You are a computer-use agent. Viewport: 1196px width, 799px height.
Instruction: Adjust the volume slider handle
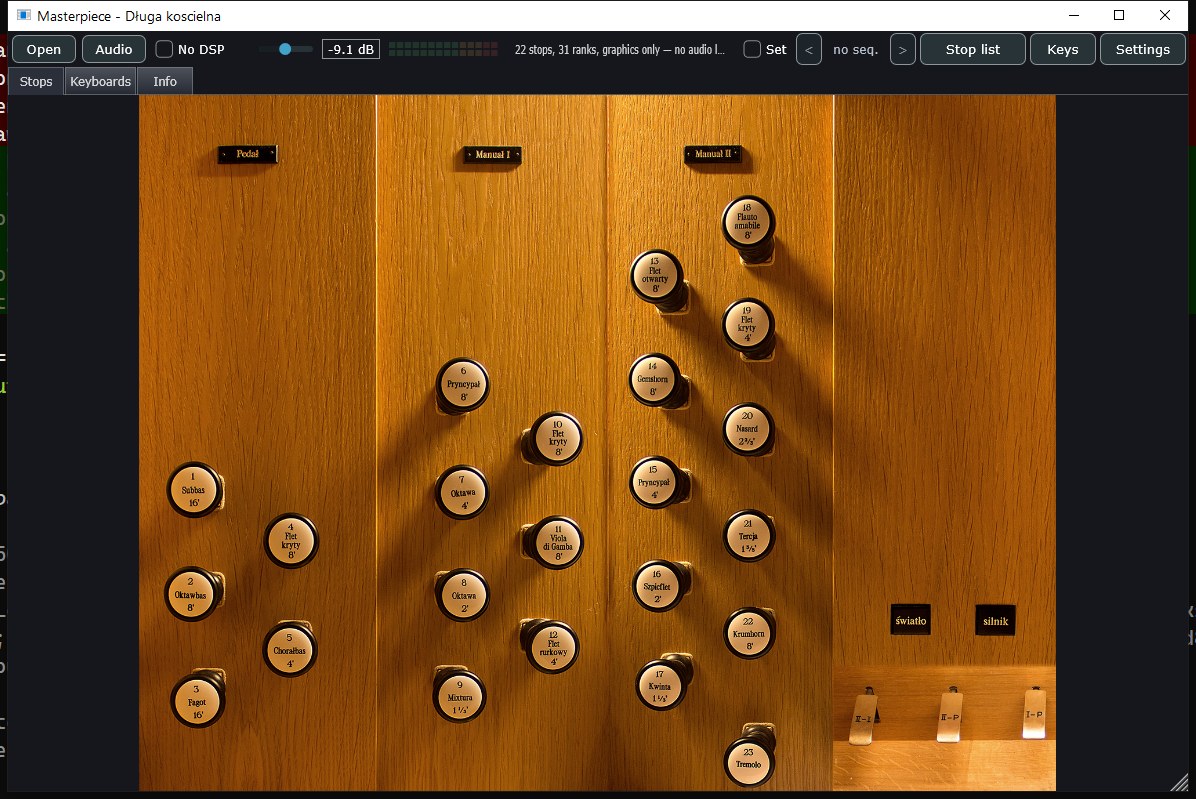(x=285, y=49)
